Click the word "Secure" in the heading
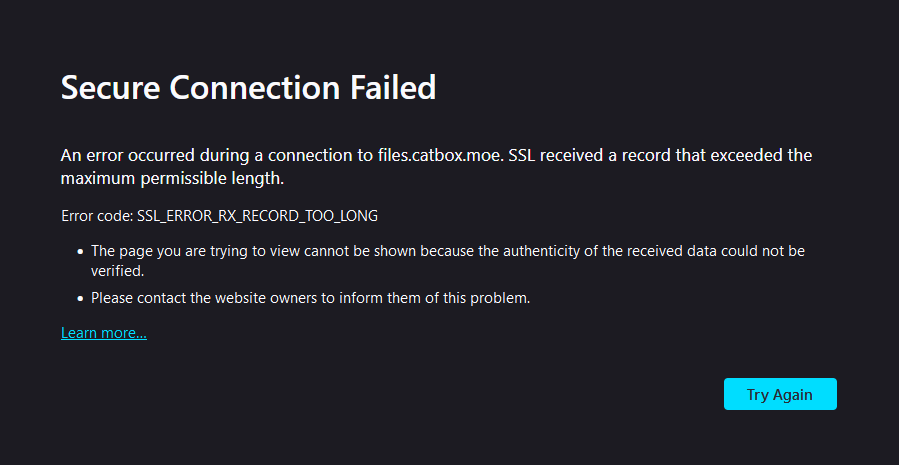This screenshot has height=465, width=899. click(x=111, y=88)
